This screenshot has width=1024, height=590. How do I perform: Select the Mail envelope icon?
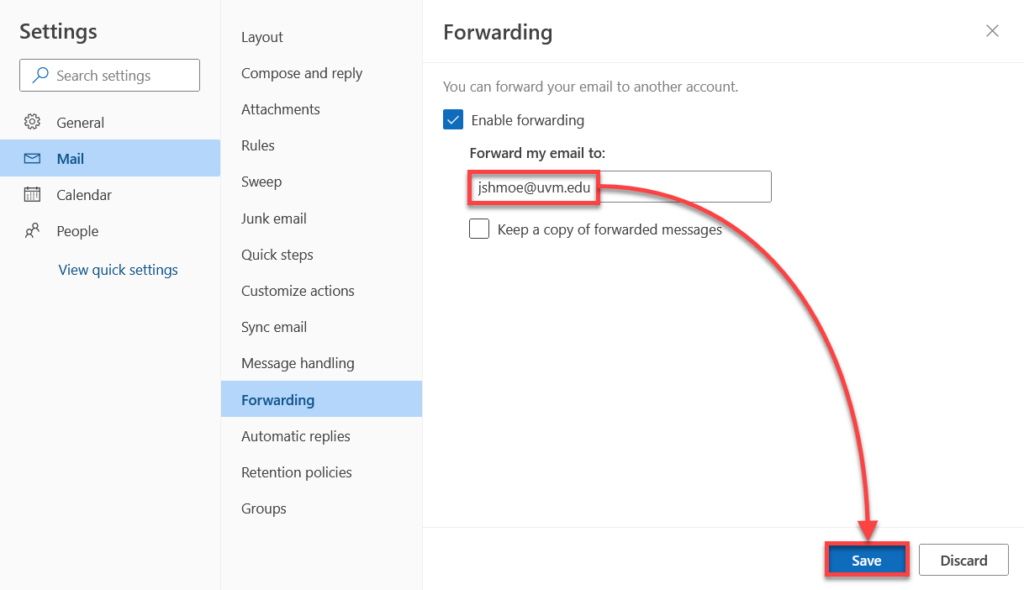pos(33,158)
